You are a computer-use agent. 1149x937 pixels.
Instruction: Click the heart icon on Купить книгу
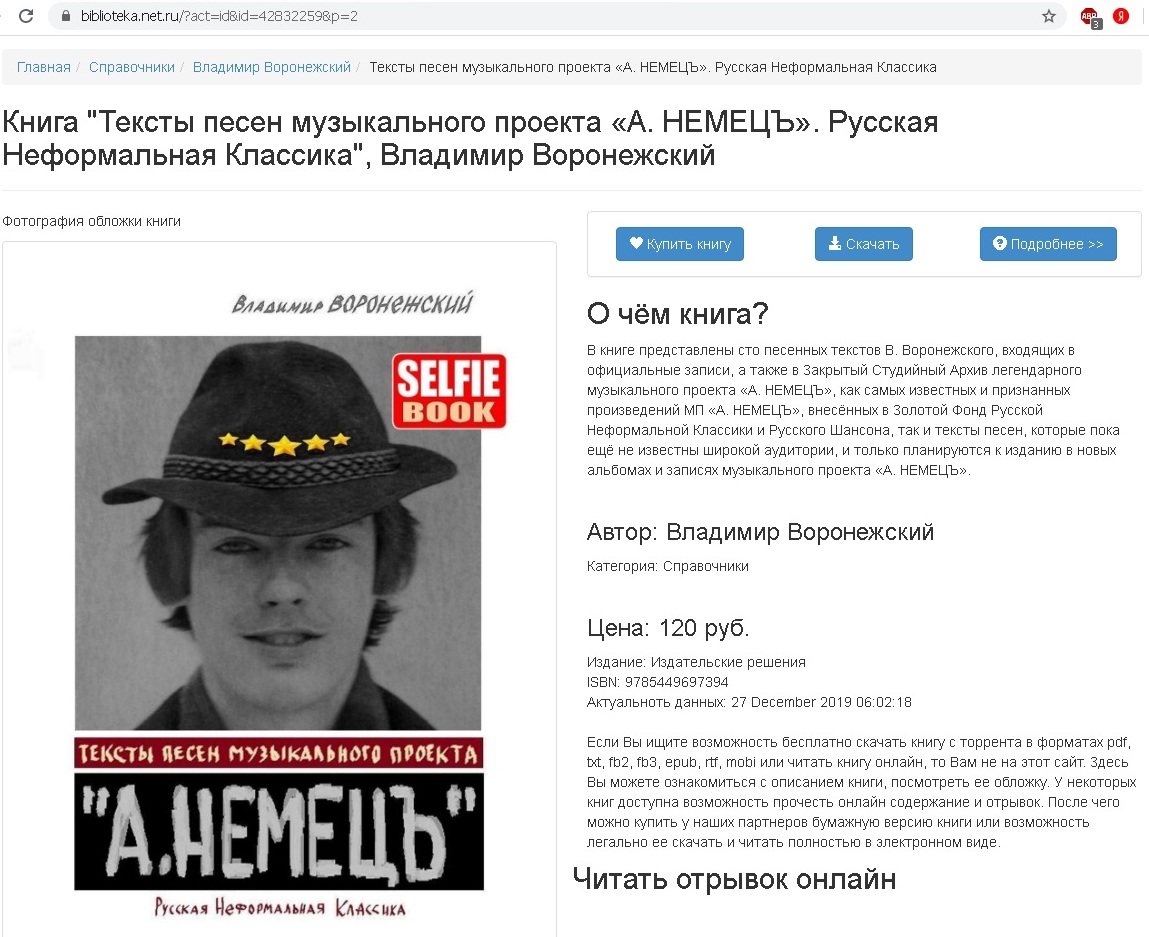point(635,243)
